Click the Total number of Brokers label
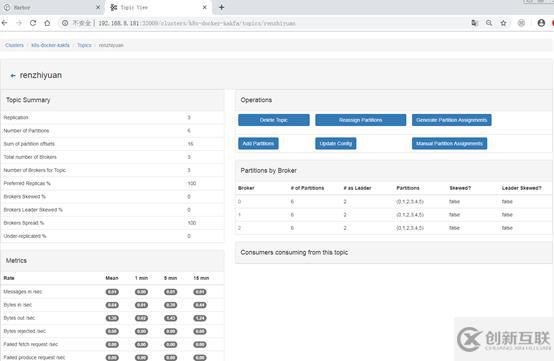 [x=30, y=157]
